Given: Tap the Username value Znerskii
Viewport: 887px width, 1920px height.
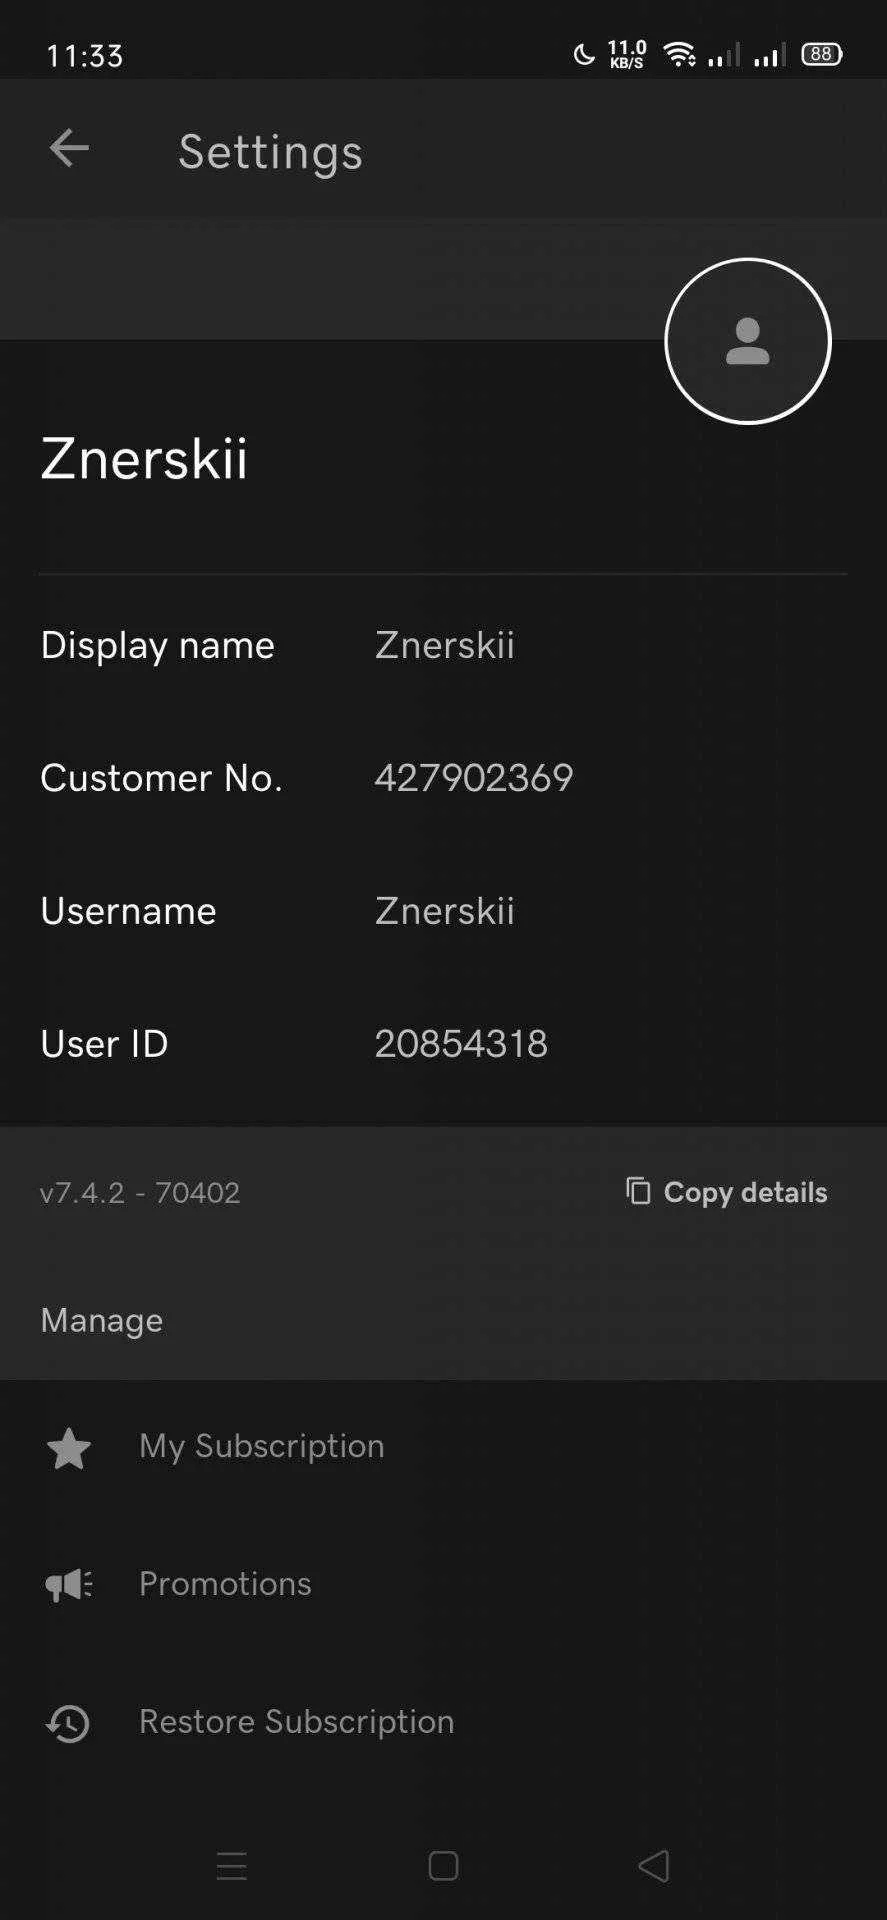Looking at the screenshot, I should (x=445, y=911).
